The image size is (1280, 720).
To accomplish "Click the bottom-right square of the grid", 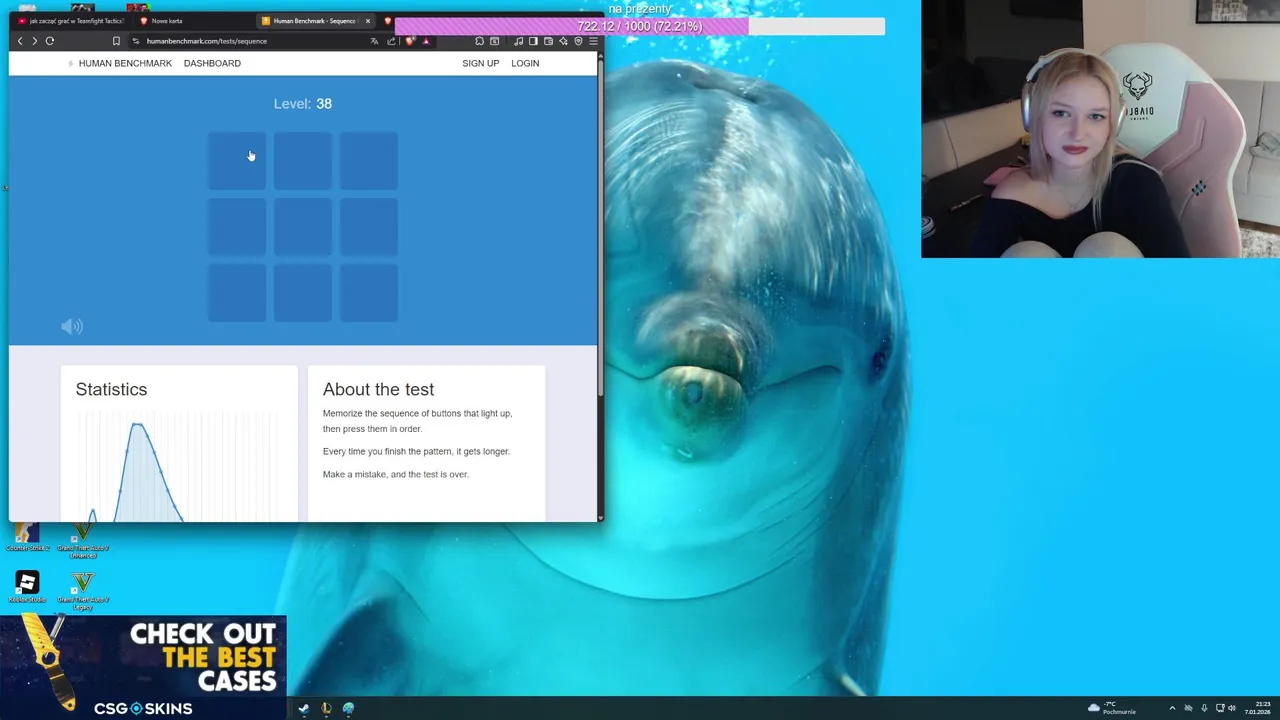I will coord(369,292).
